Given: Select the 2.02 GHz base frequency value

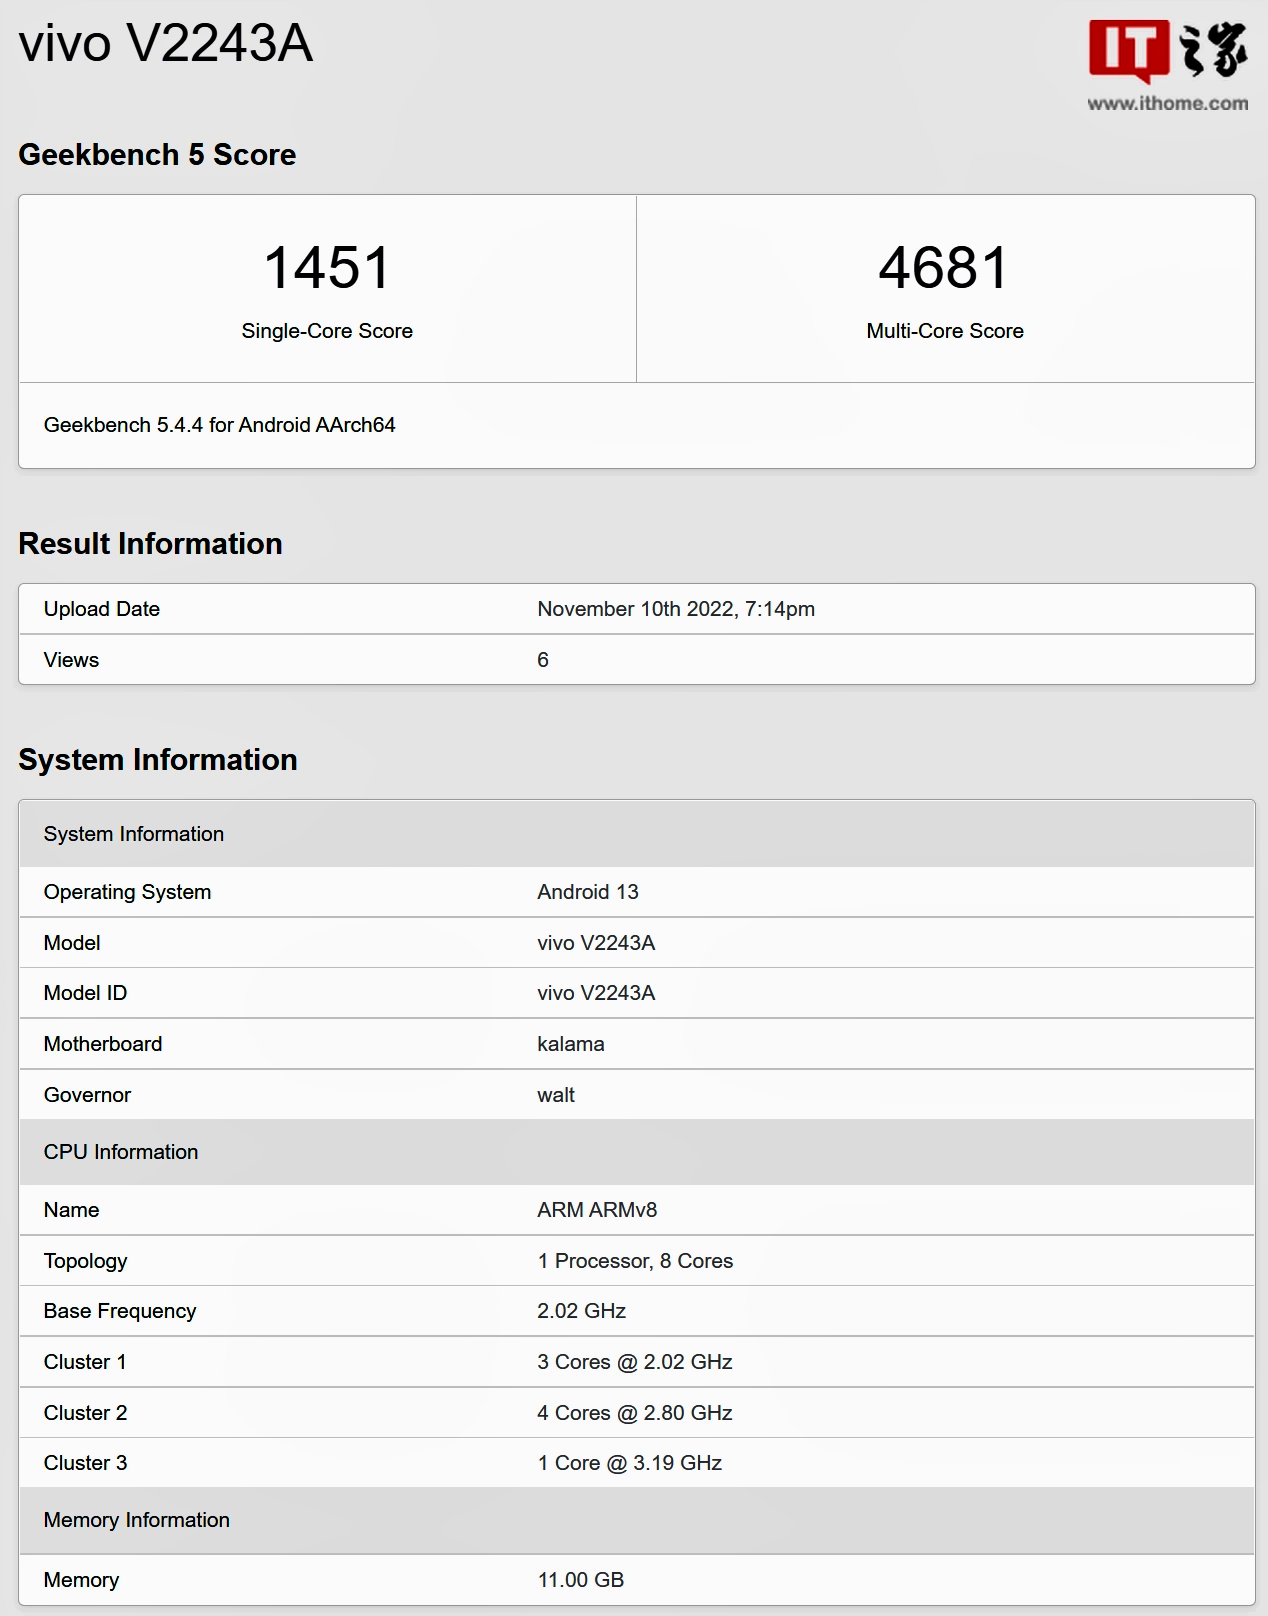Looking at the screenshot, I should (x=581, y=1311).
